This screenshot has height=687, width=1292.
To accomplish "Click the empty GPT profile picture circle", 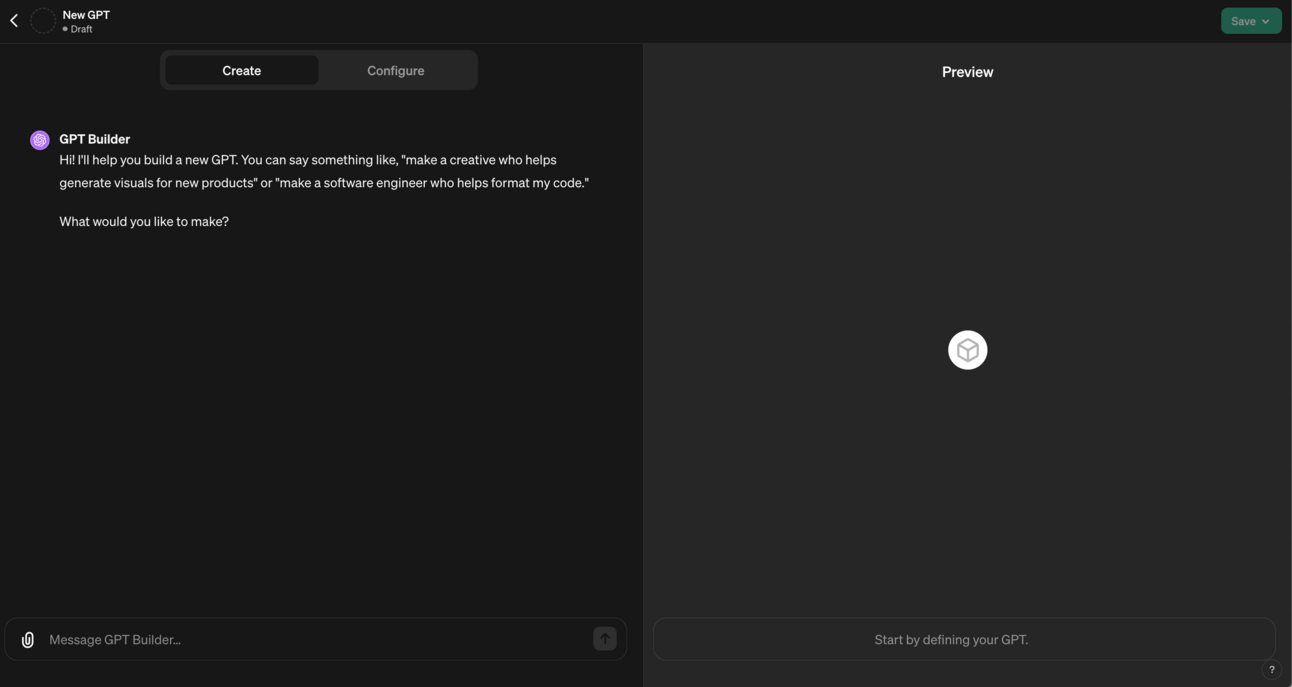I will tap(43, 21).
